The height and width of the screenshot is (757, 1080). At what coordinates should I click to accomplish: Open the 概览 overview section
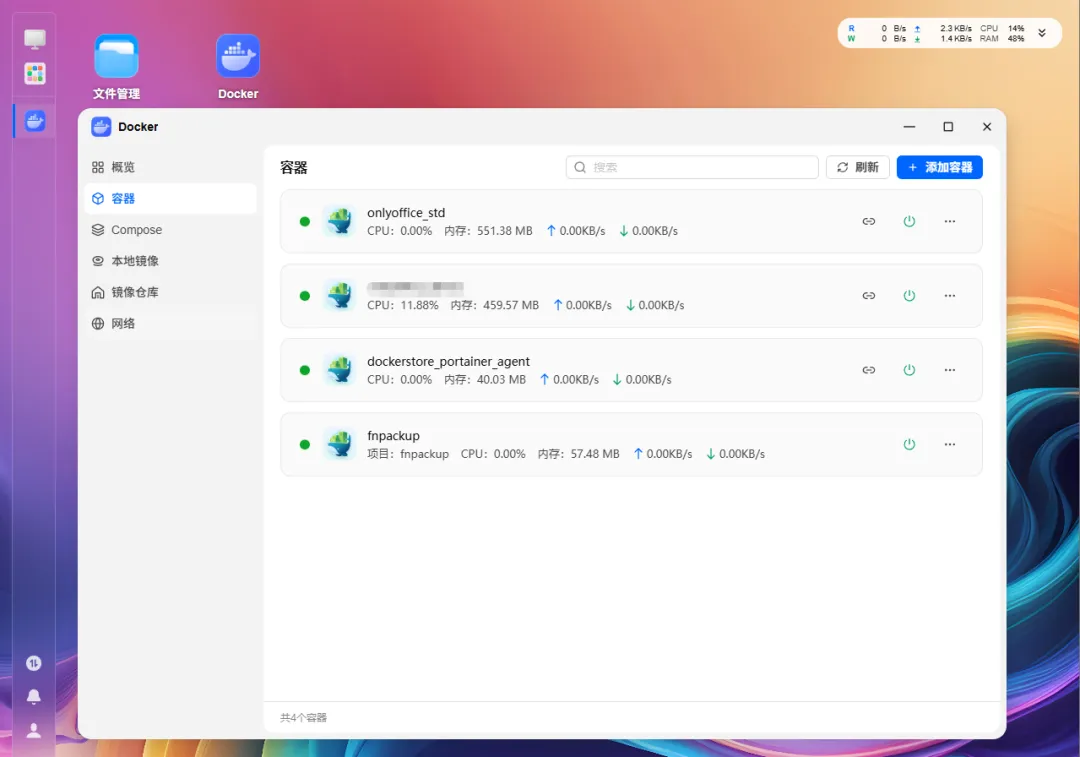click(x=170, y=167)
